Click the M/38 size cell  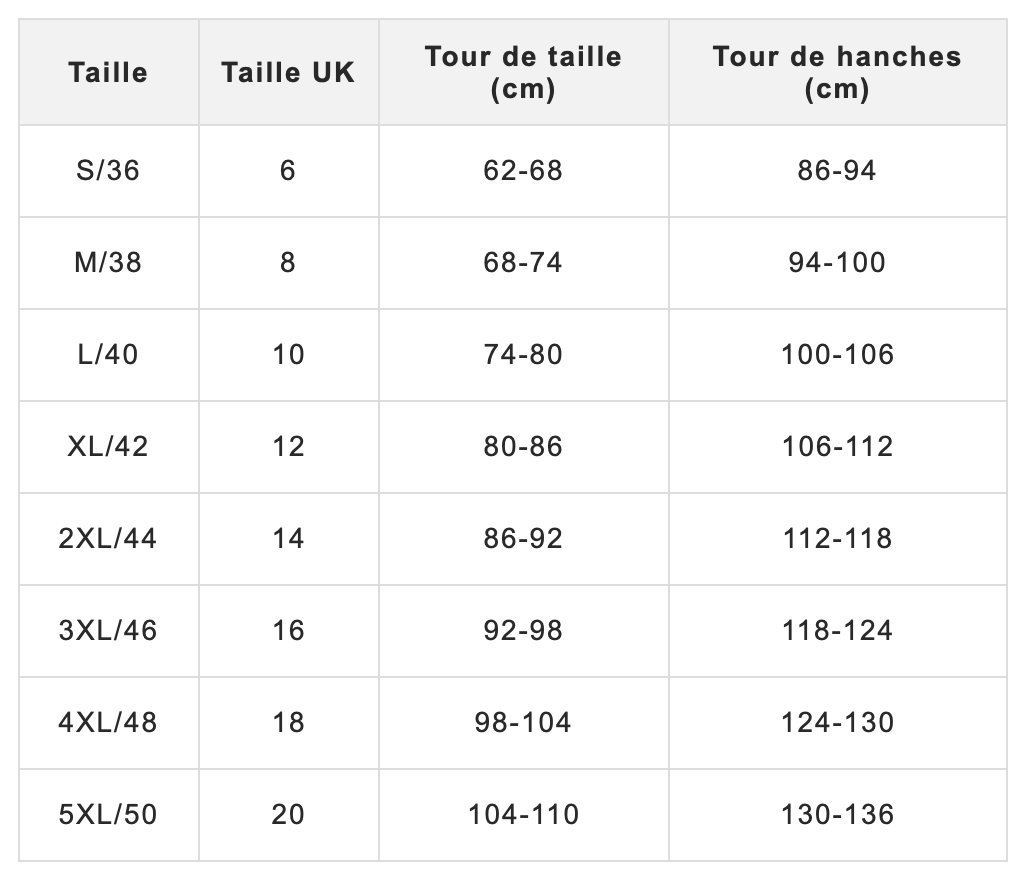pos(109,263)
